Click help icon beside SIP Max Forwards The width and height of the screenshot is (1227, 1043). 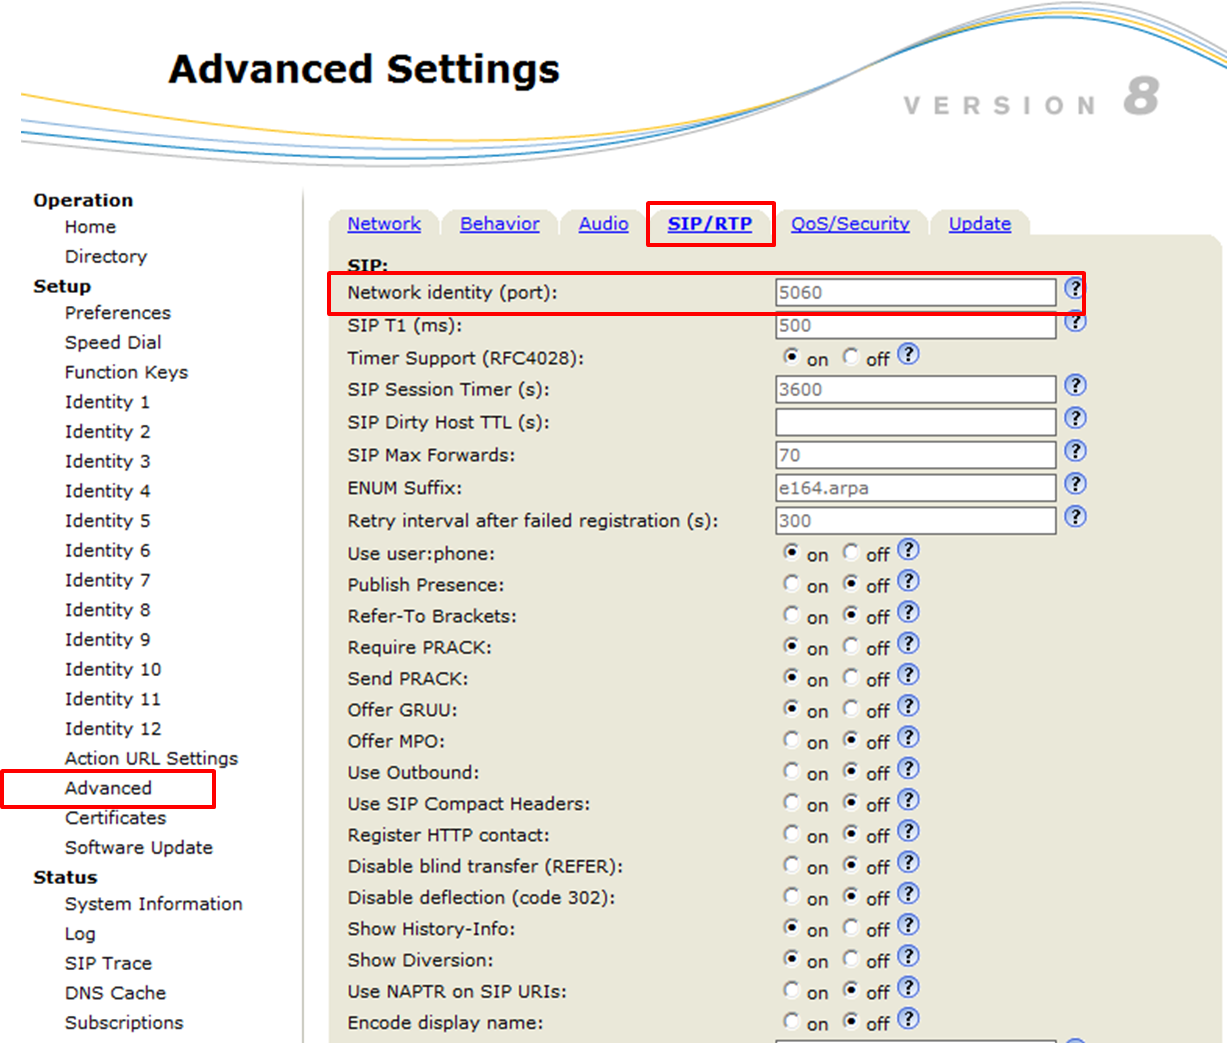1075,451
